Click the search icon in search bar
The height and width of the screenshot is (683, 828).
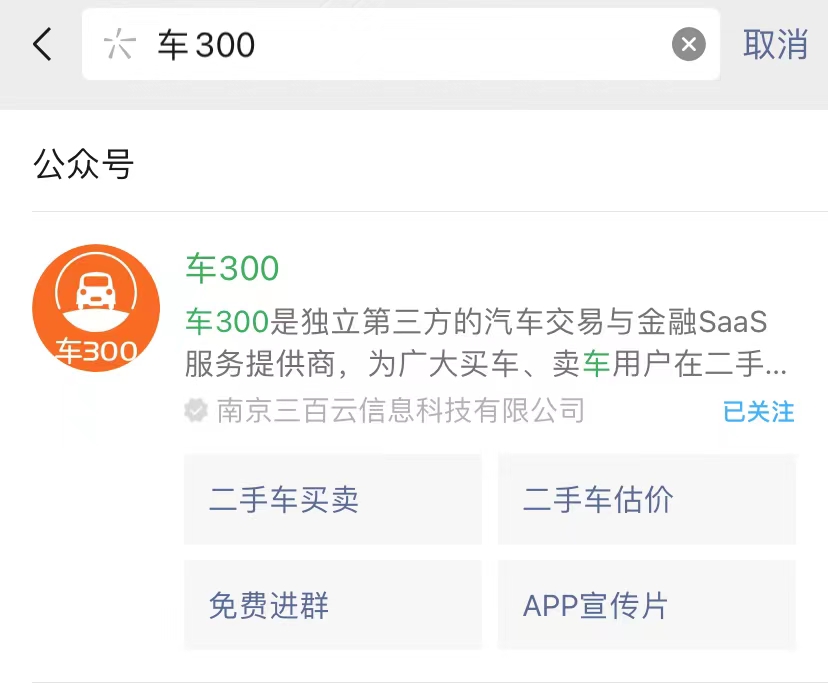pyautogui.click(x=119, y=44)
